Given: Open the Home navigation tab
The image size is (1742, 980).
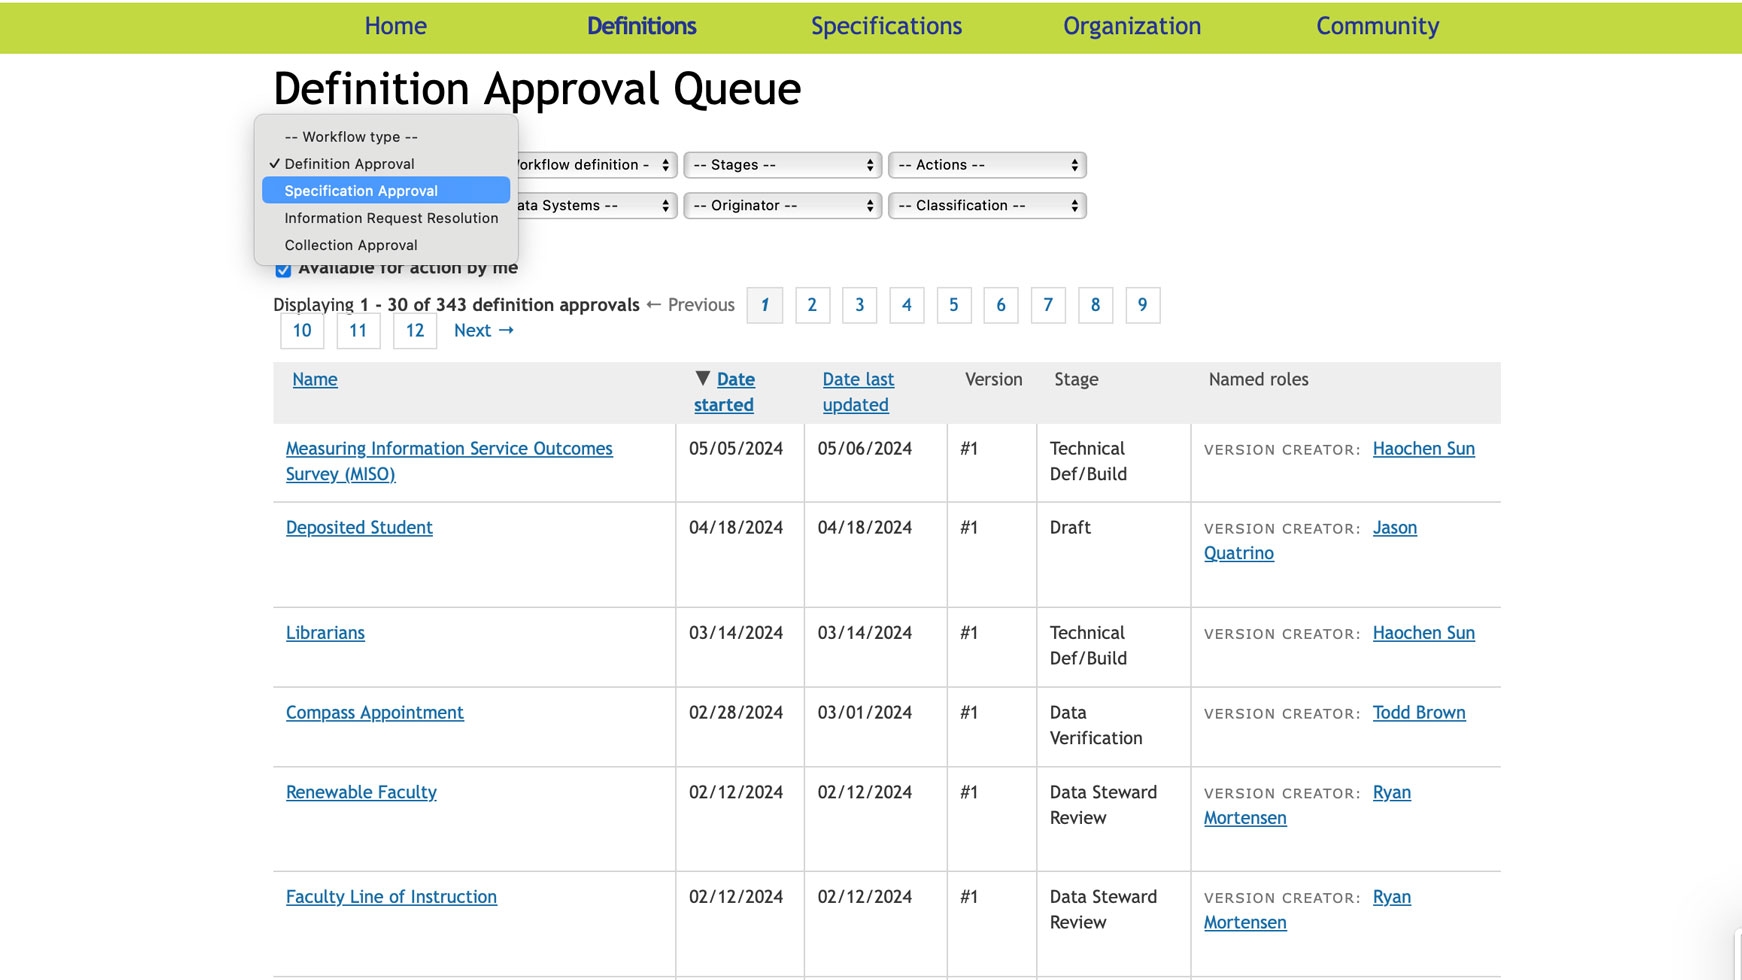Looking at the screenshot, I should 395,26.
